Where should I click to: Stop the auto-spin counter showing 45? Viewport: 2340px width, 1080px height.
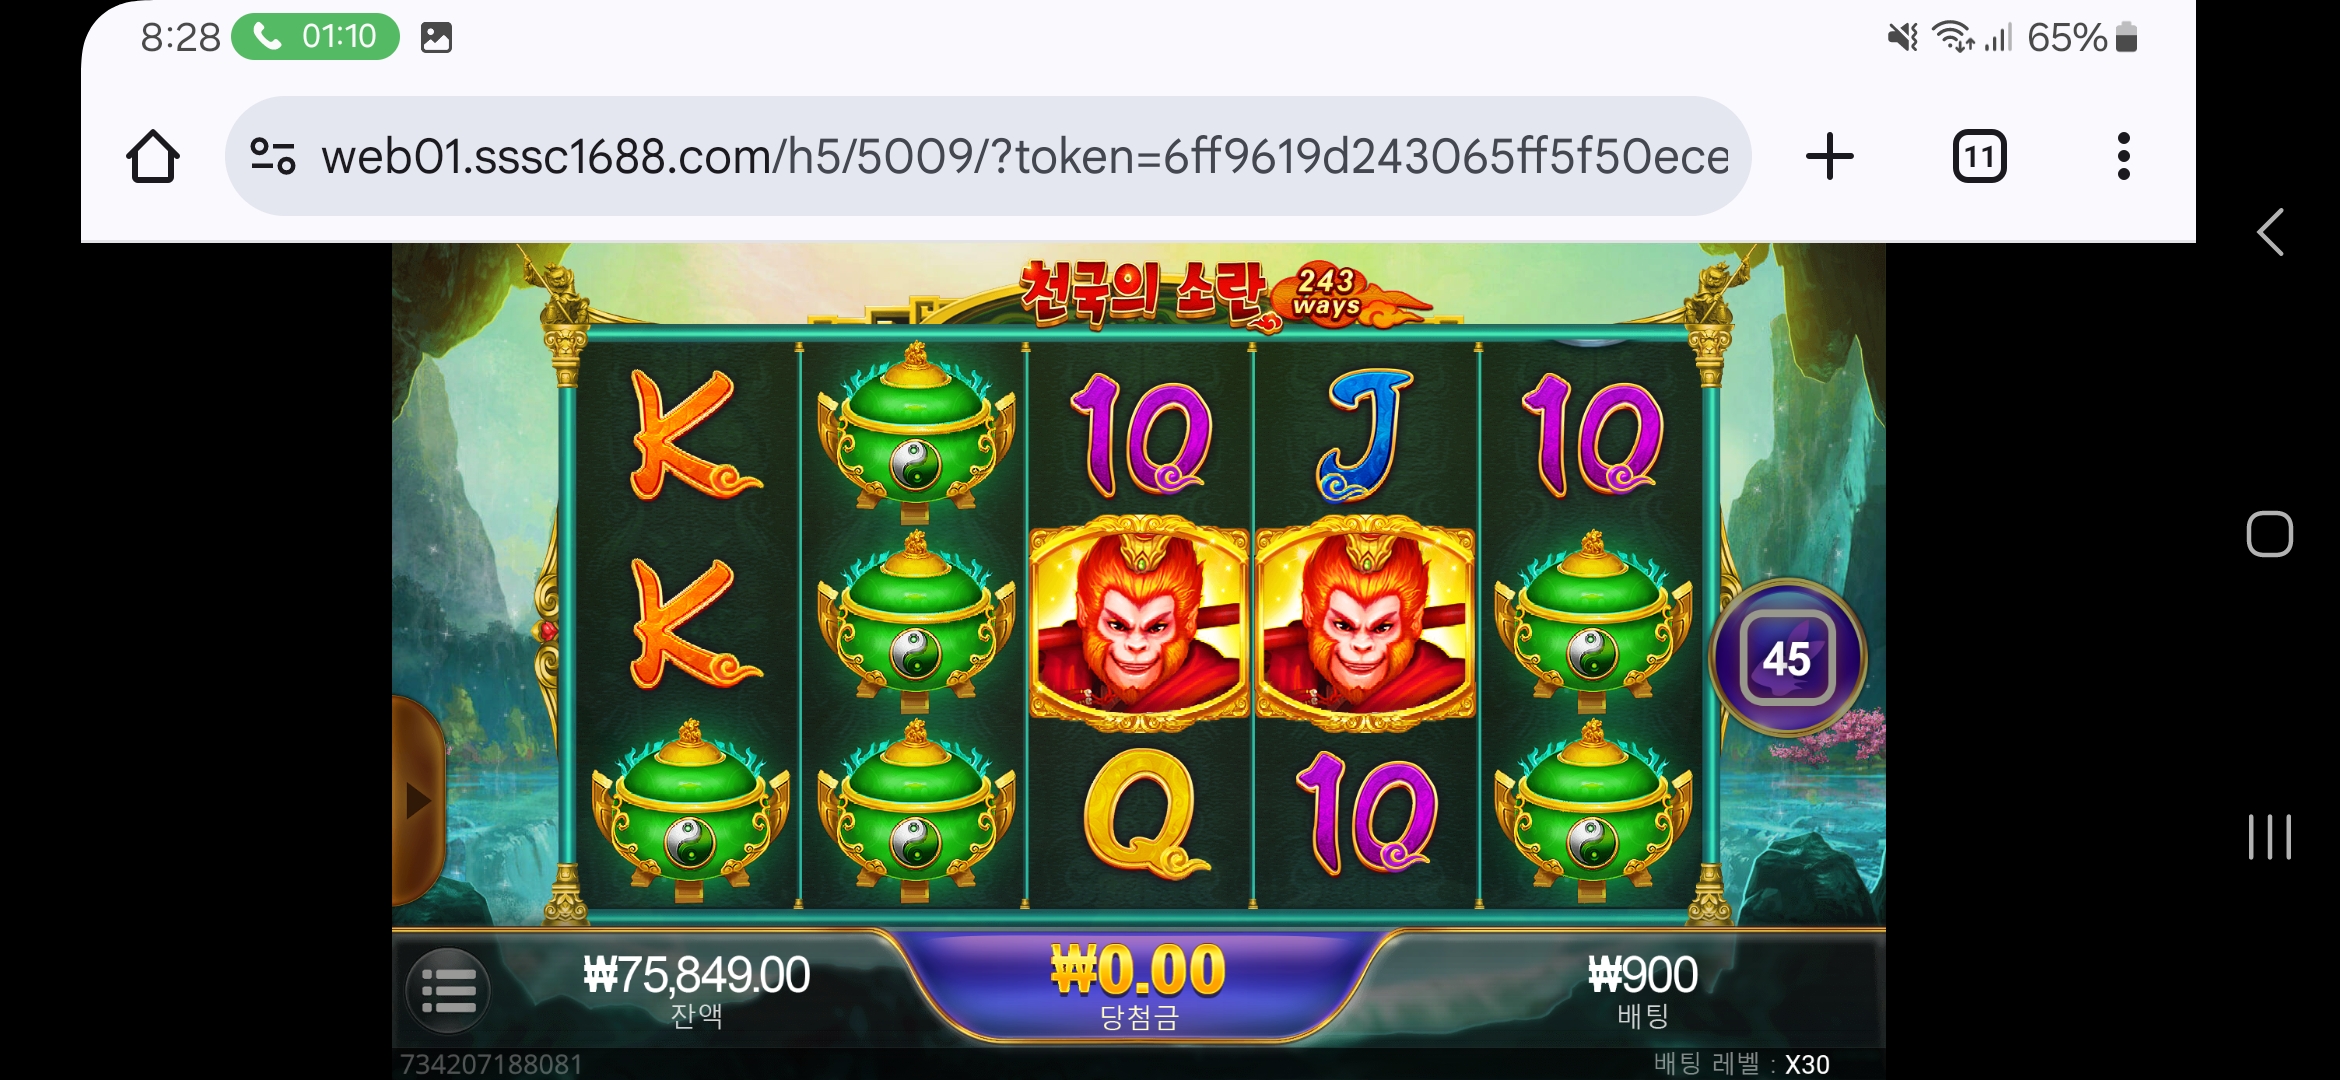point(1787,659)
